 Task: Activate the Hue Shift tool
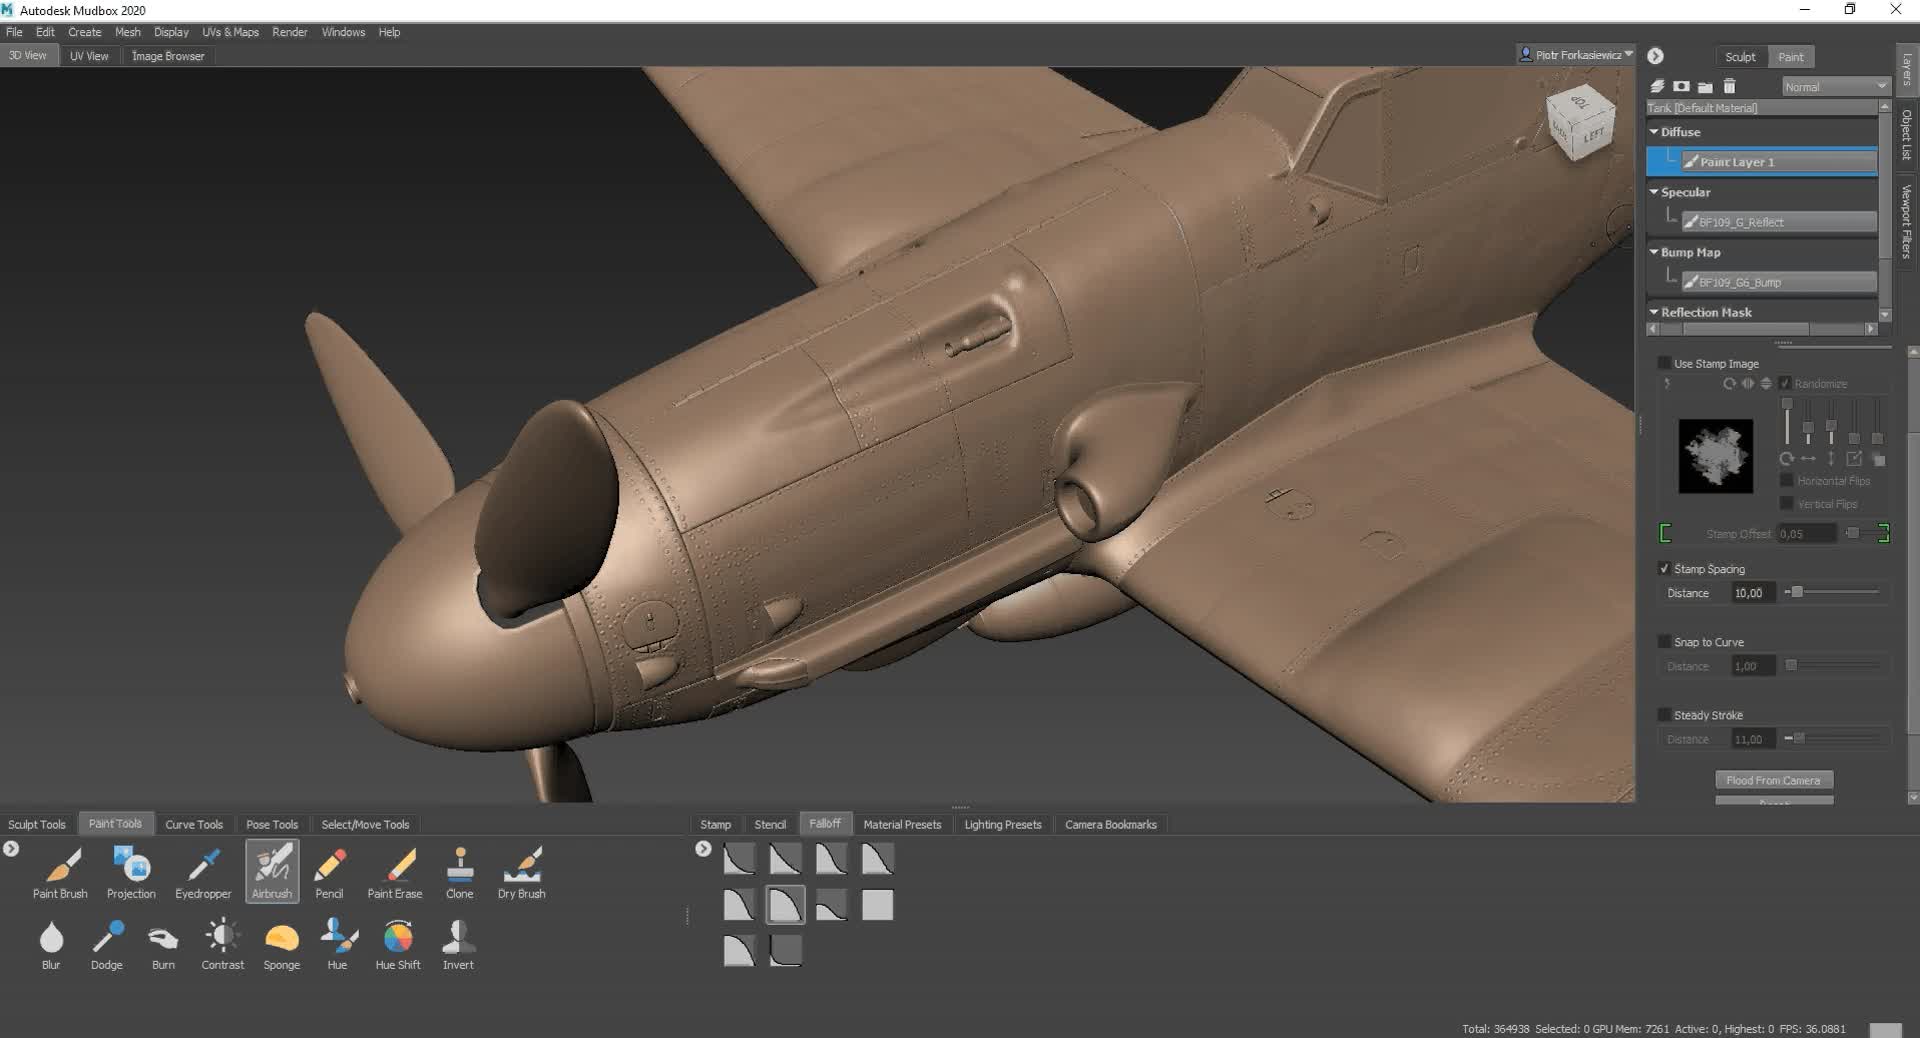point(397,940)
